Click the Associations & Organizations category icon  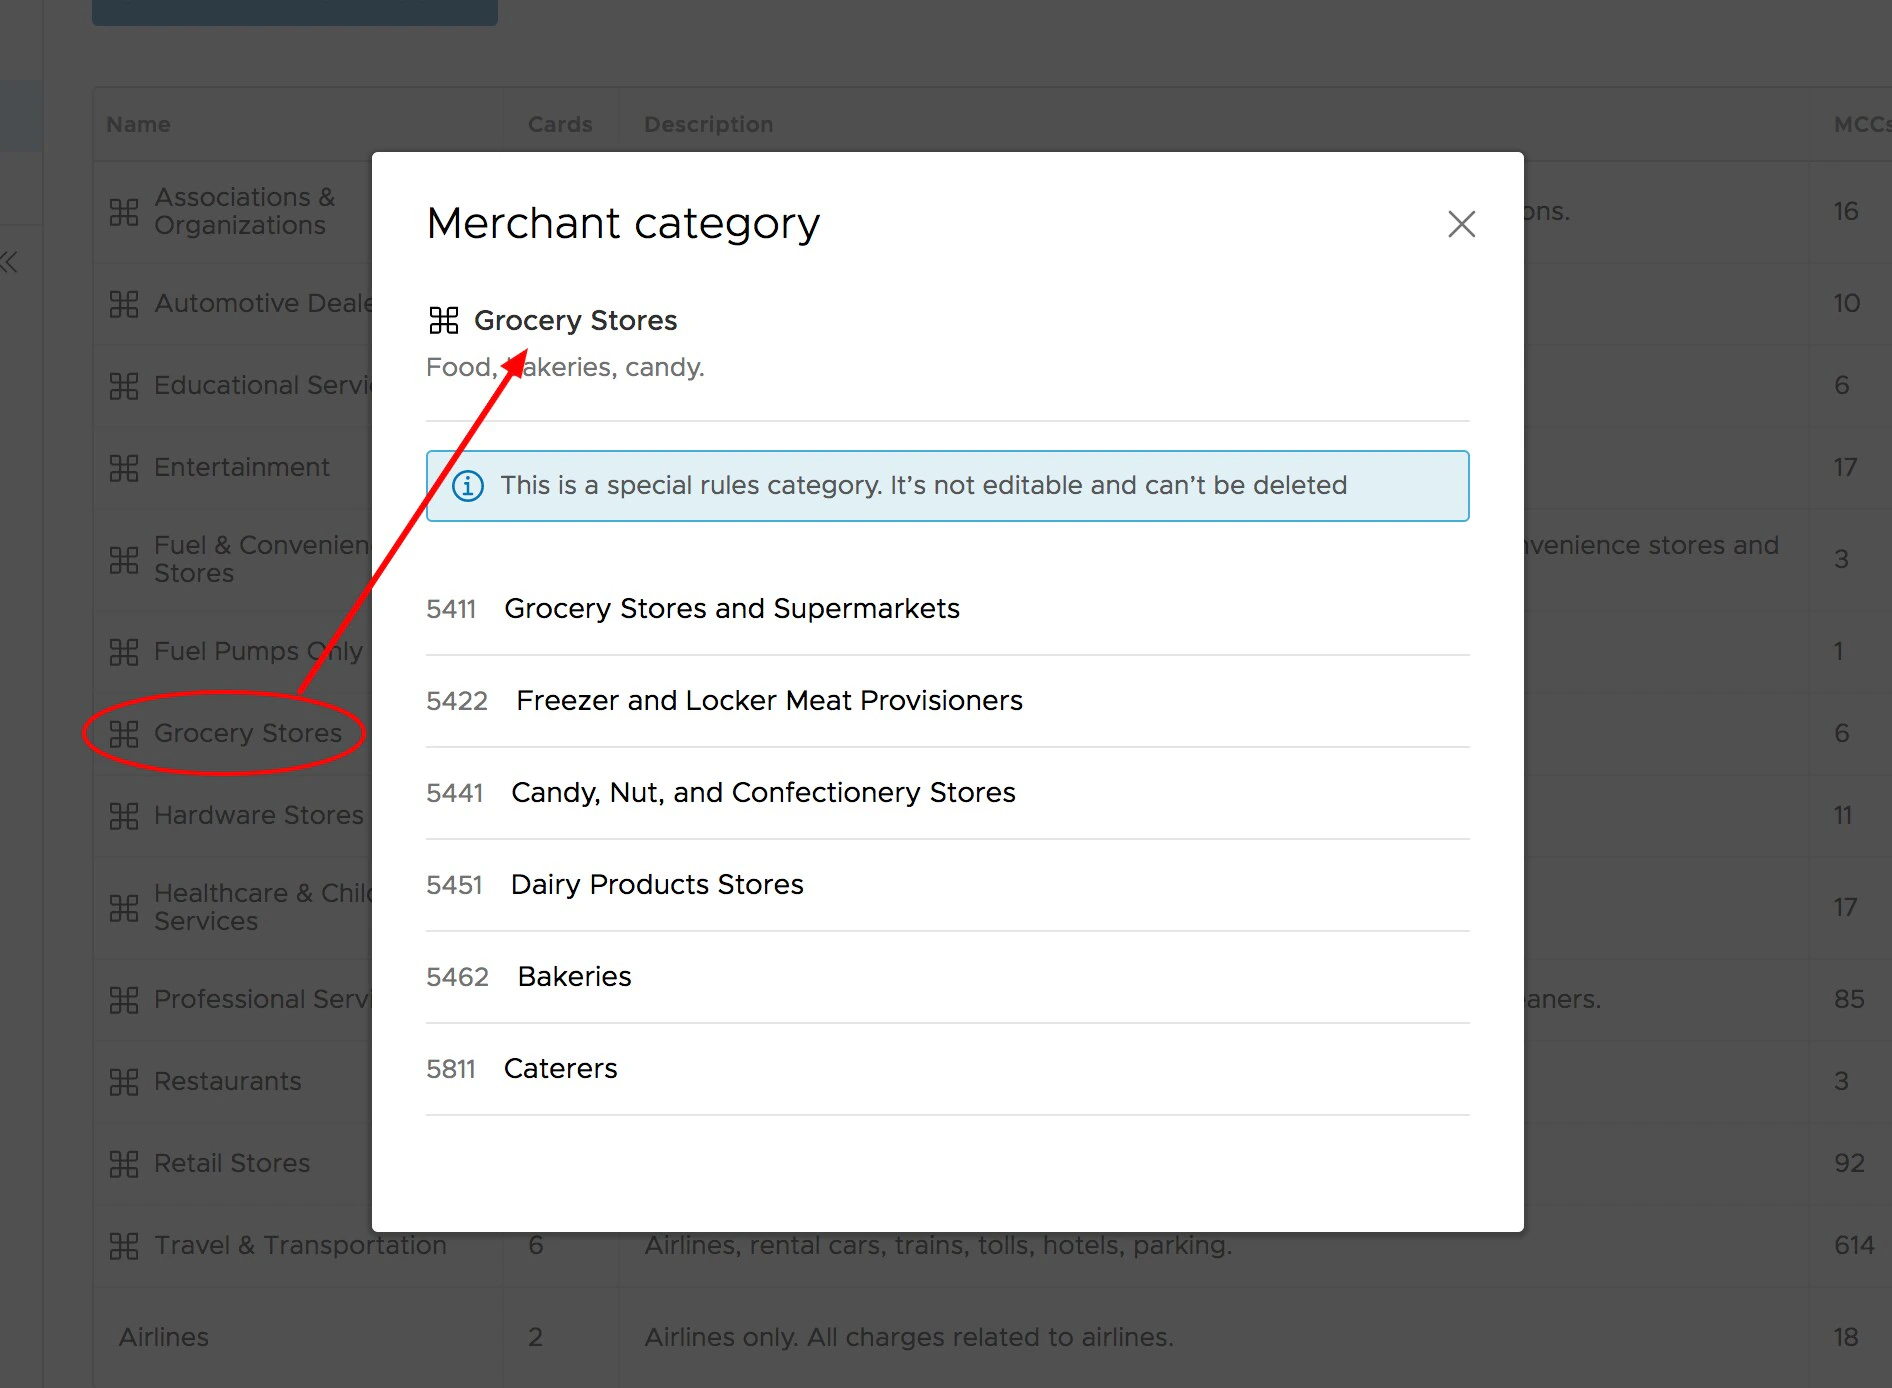(124, 212)
